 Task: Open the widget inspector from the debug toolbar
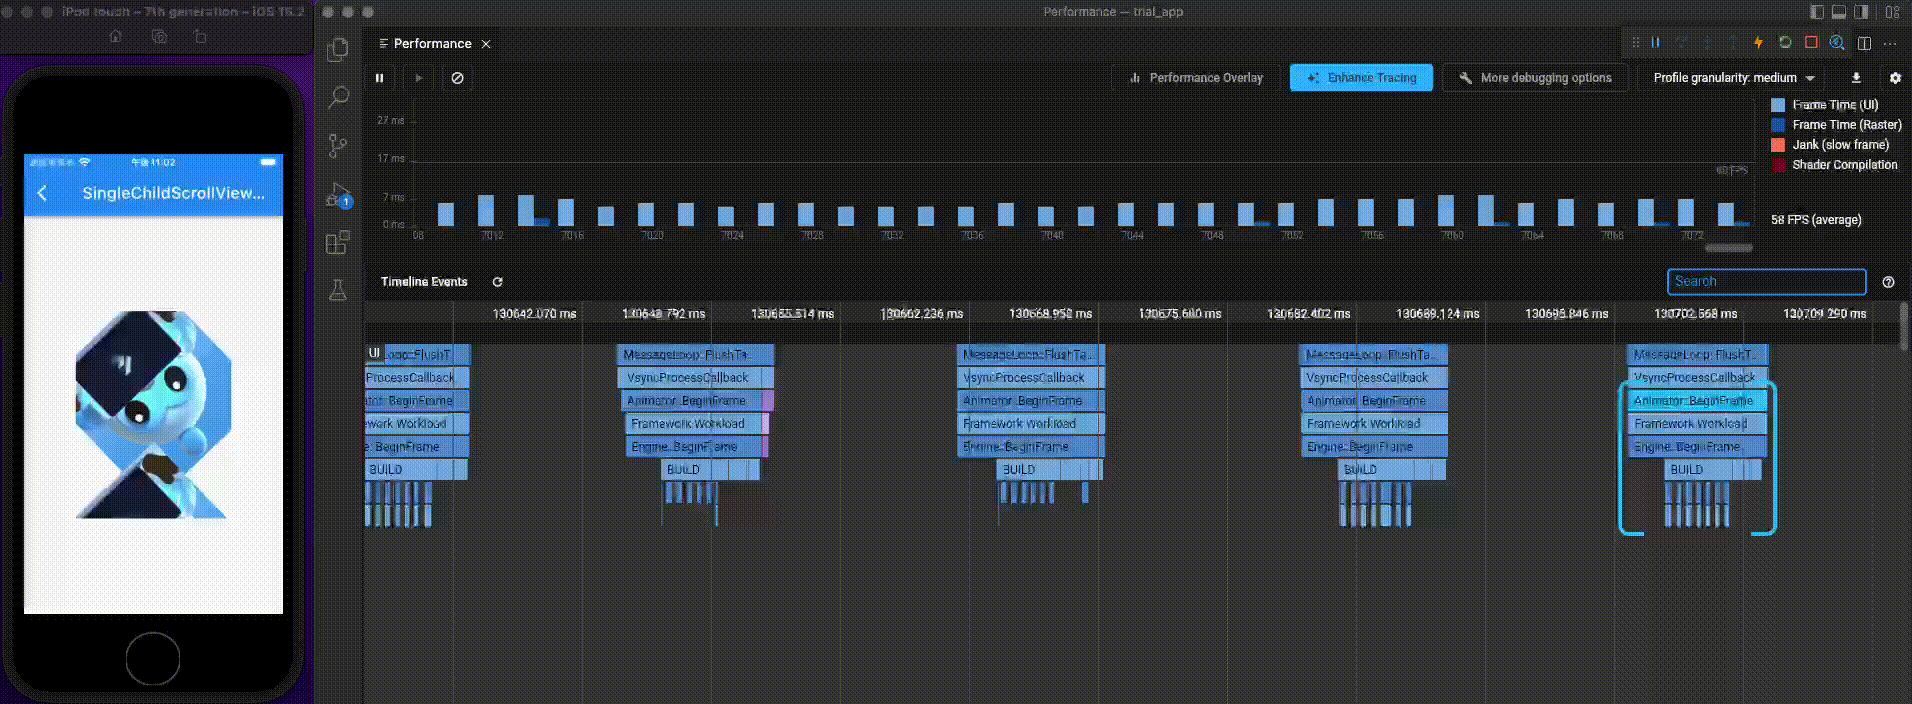[x=1837, y=43]
